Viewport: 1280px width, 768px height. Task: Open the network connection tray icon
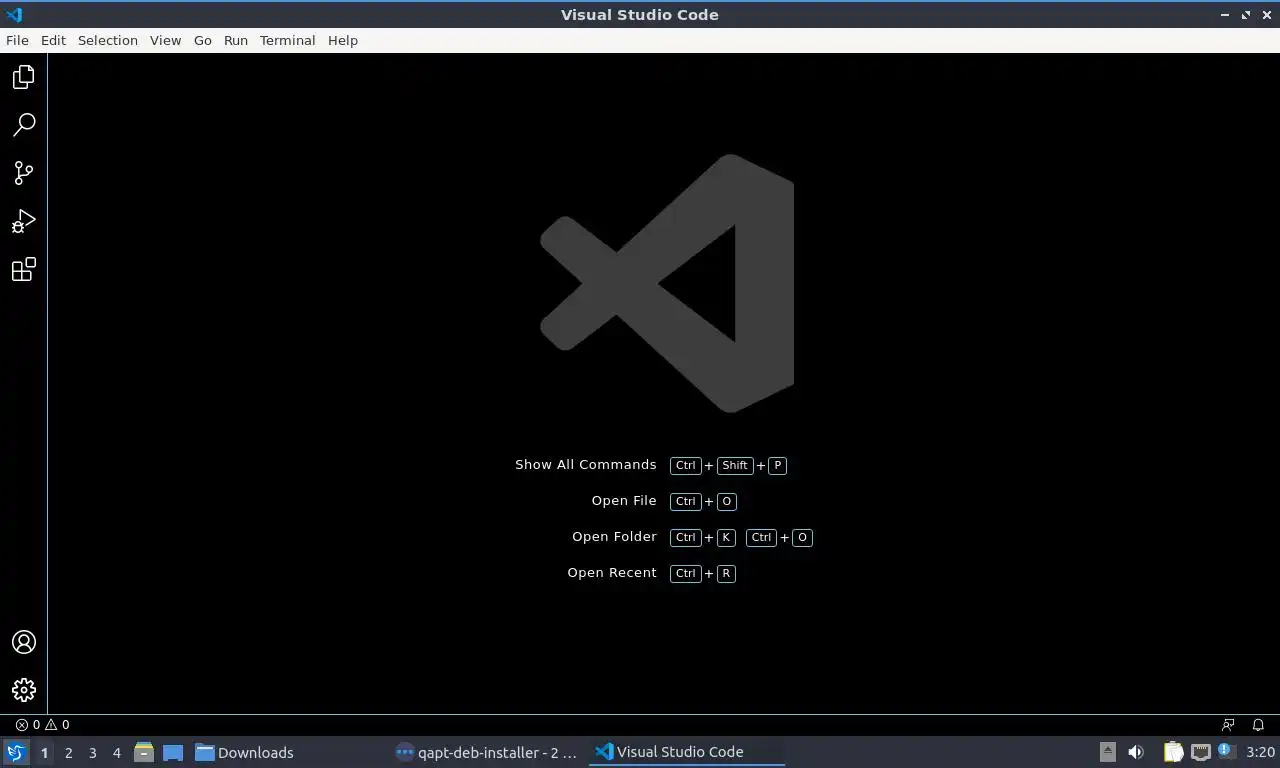(1201, 752)
